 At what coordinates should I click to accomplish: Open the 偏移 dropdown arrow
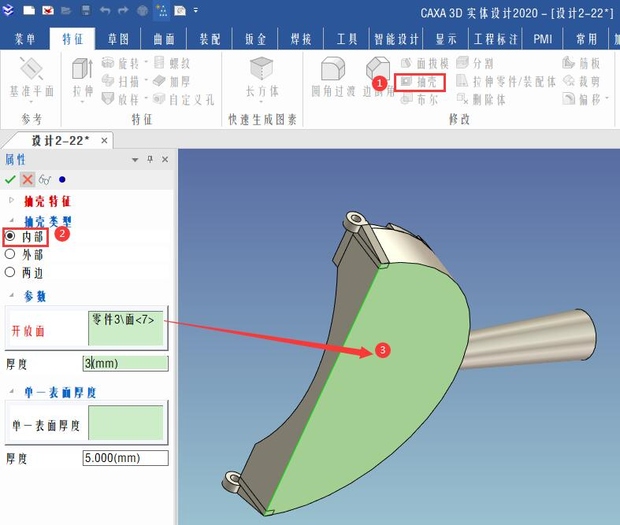(607, 98)
